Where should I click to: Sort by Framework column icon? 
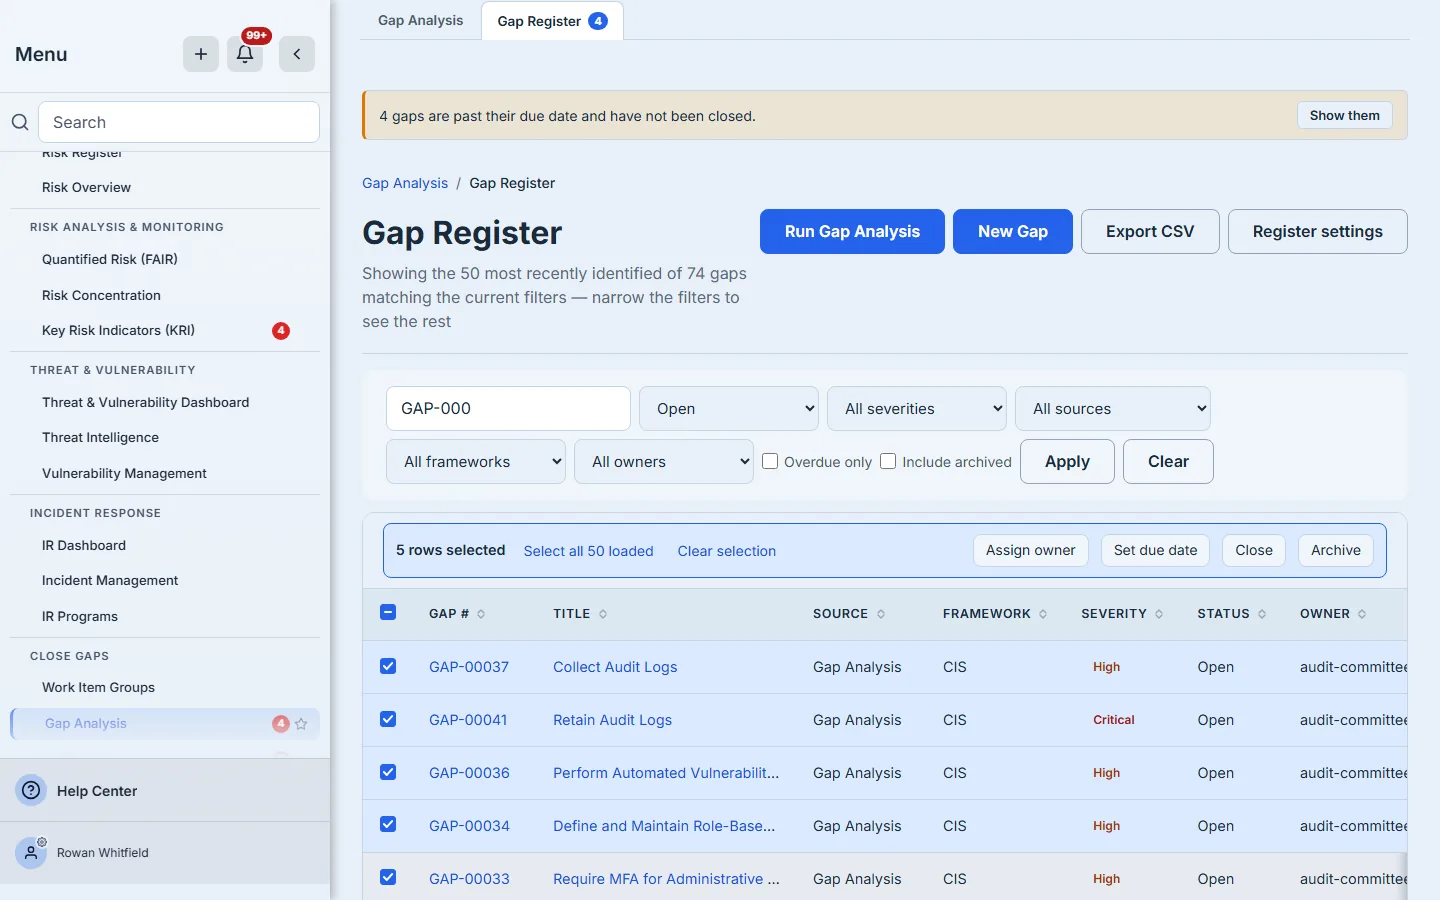[1043, 614]
